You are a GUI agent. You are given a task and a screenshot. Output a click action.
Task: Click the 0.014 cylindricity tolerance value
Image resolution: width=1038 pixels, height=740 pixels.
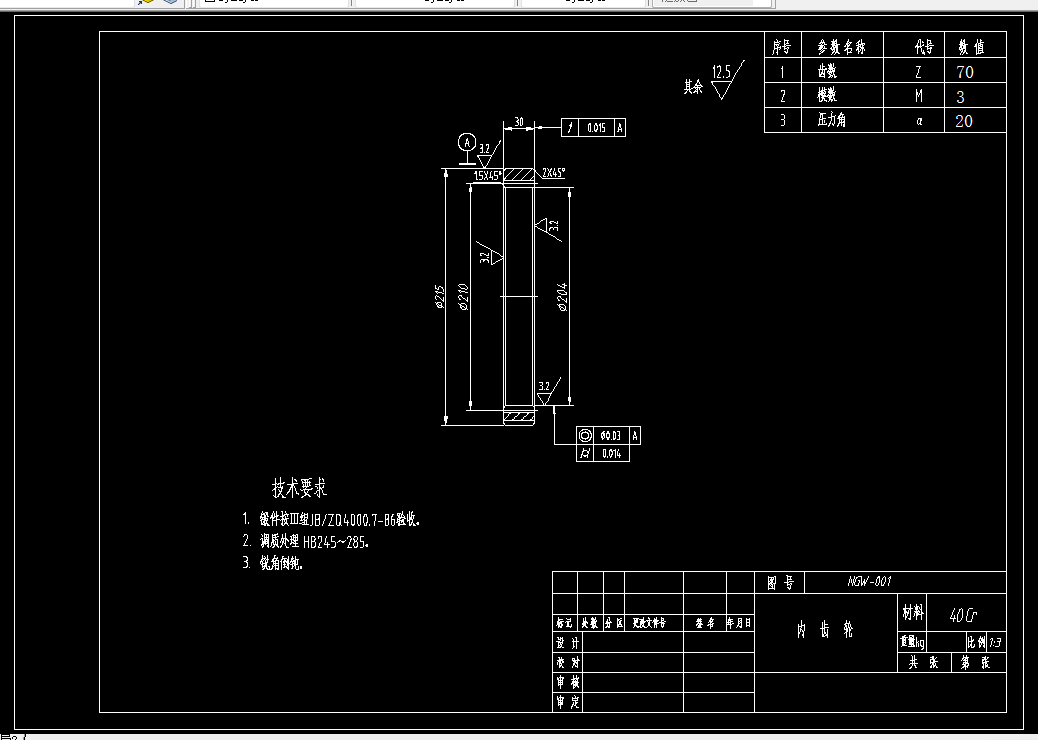pyautogui.click(x=612, y=454)
